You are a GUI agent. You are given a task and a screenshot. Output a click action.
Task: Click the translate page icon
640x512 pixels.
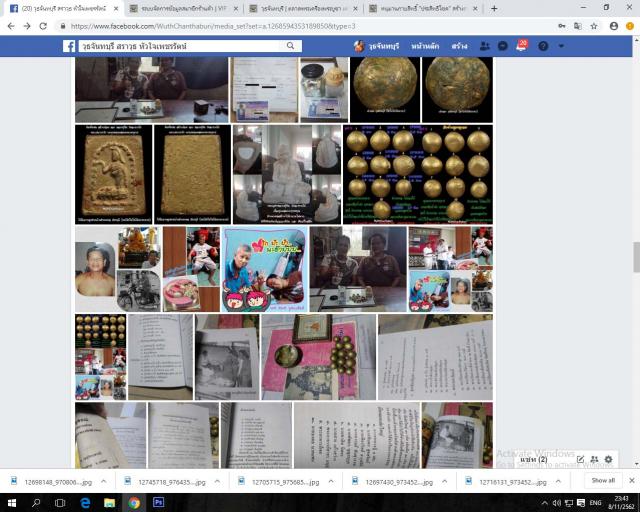pyautogui.click(x=578, y=26)
